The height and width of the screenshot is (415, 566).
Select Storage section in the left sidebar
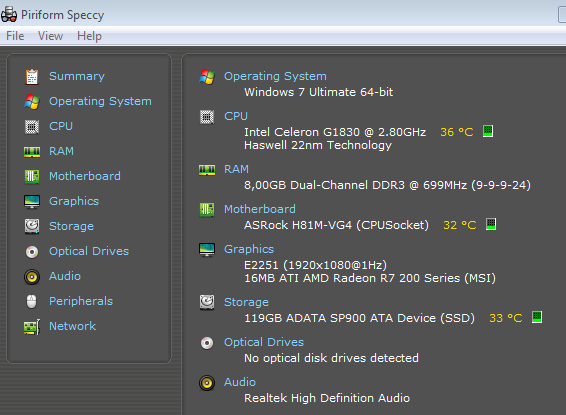(71, 226)
